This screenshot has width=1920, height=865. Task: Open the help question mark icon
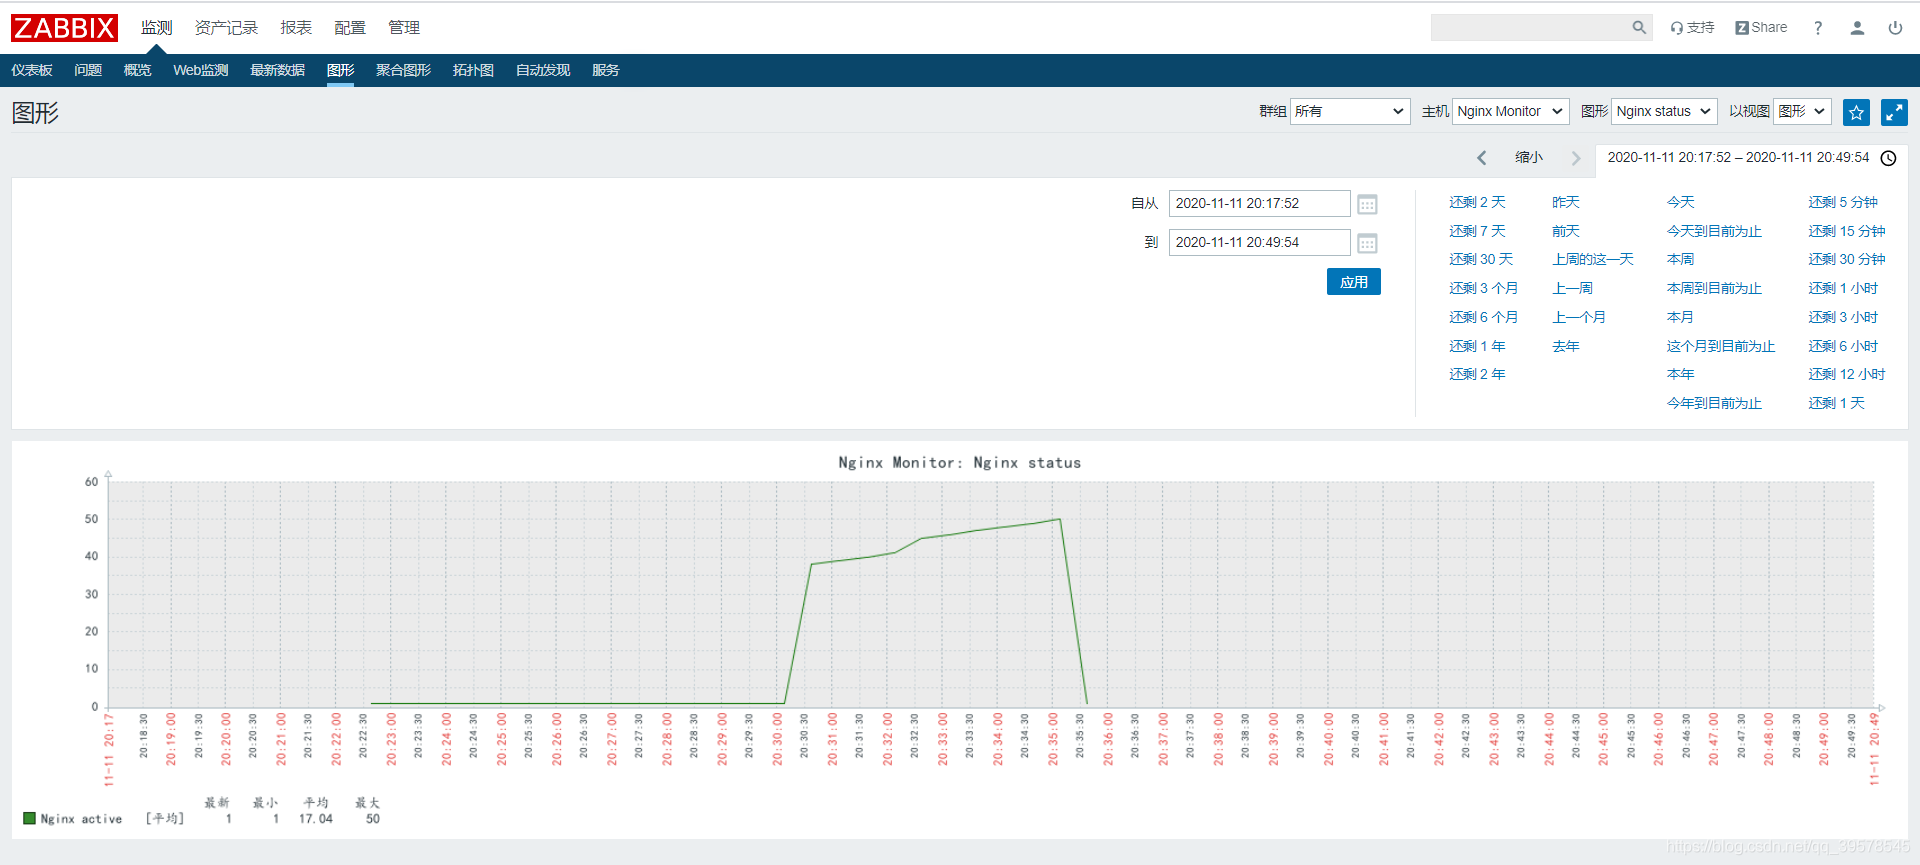tap(1818, 28)
